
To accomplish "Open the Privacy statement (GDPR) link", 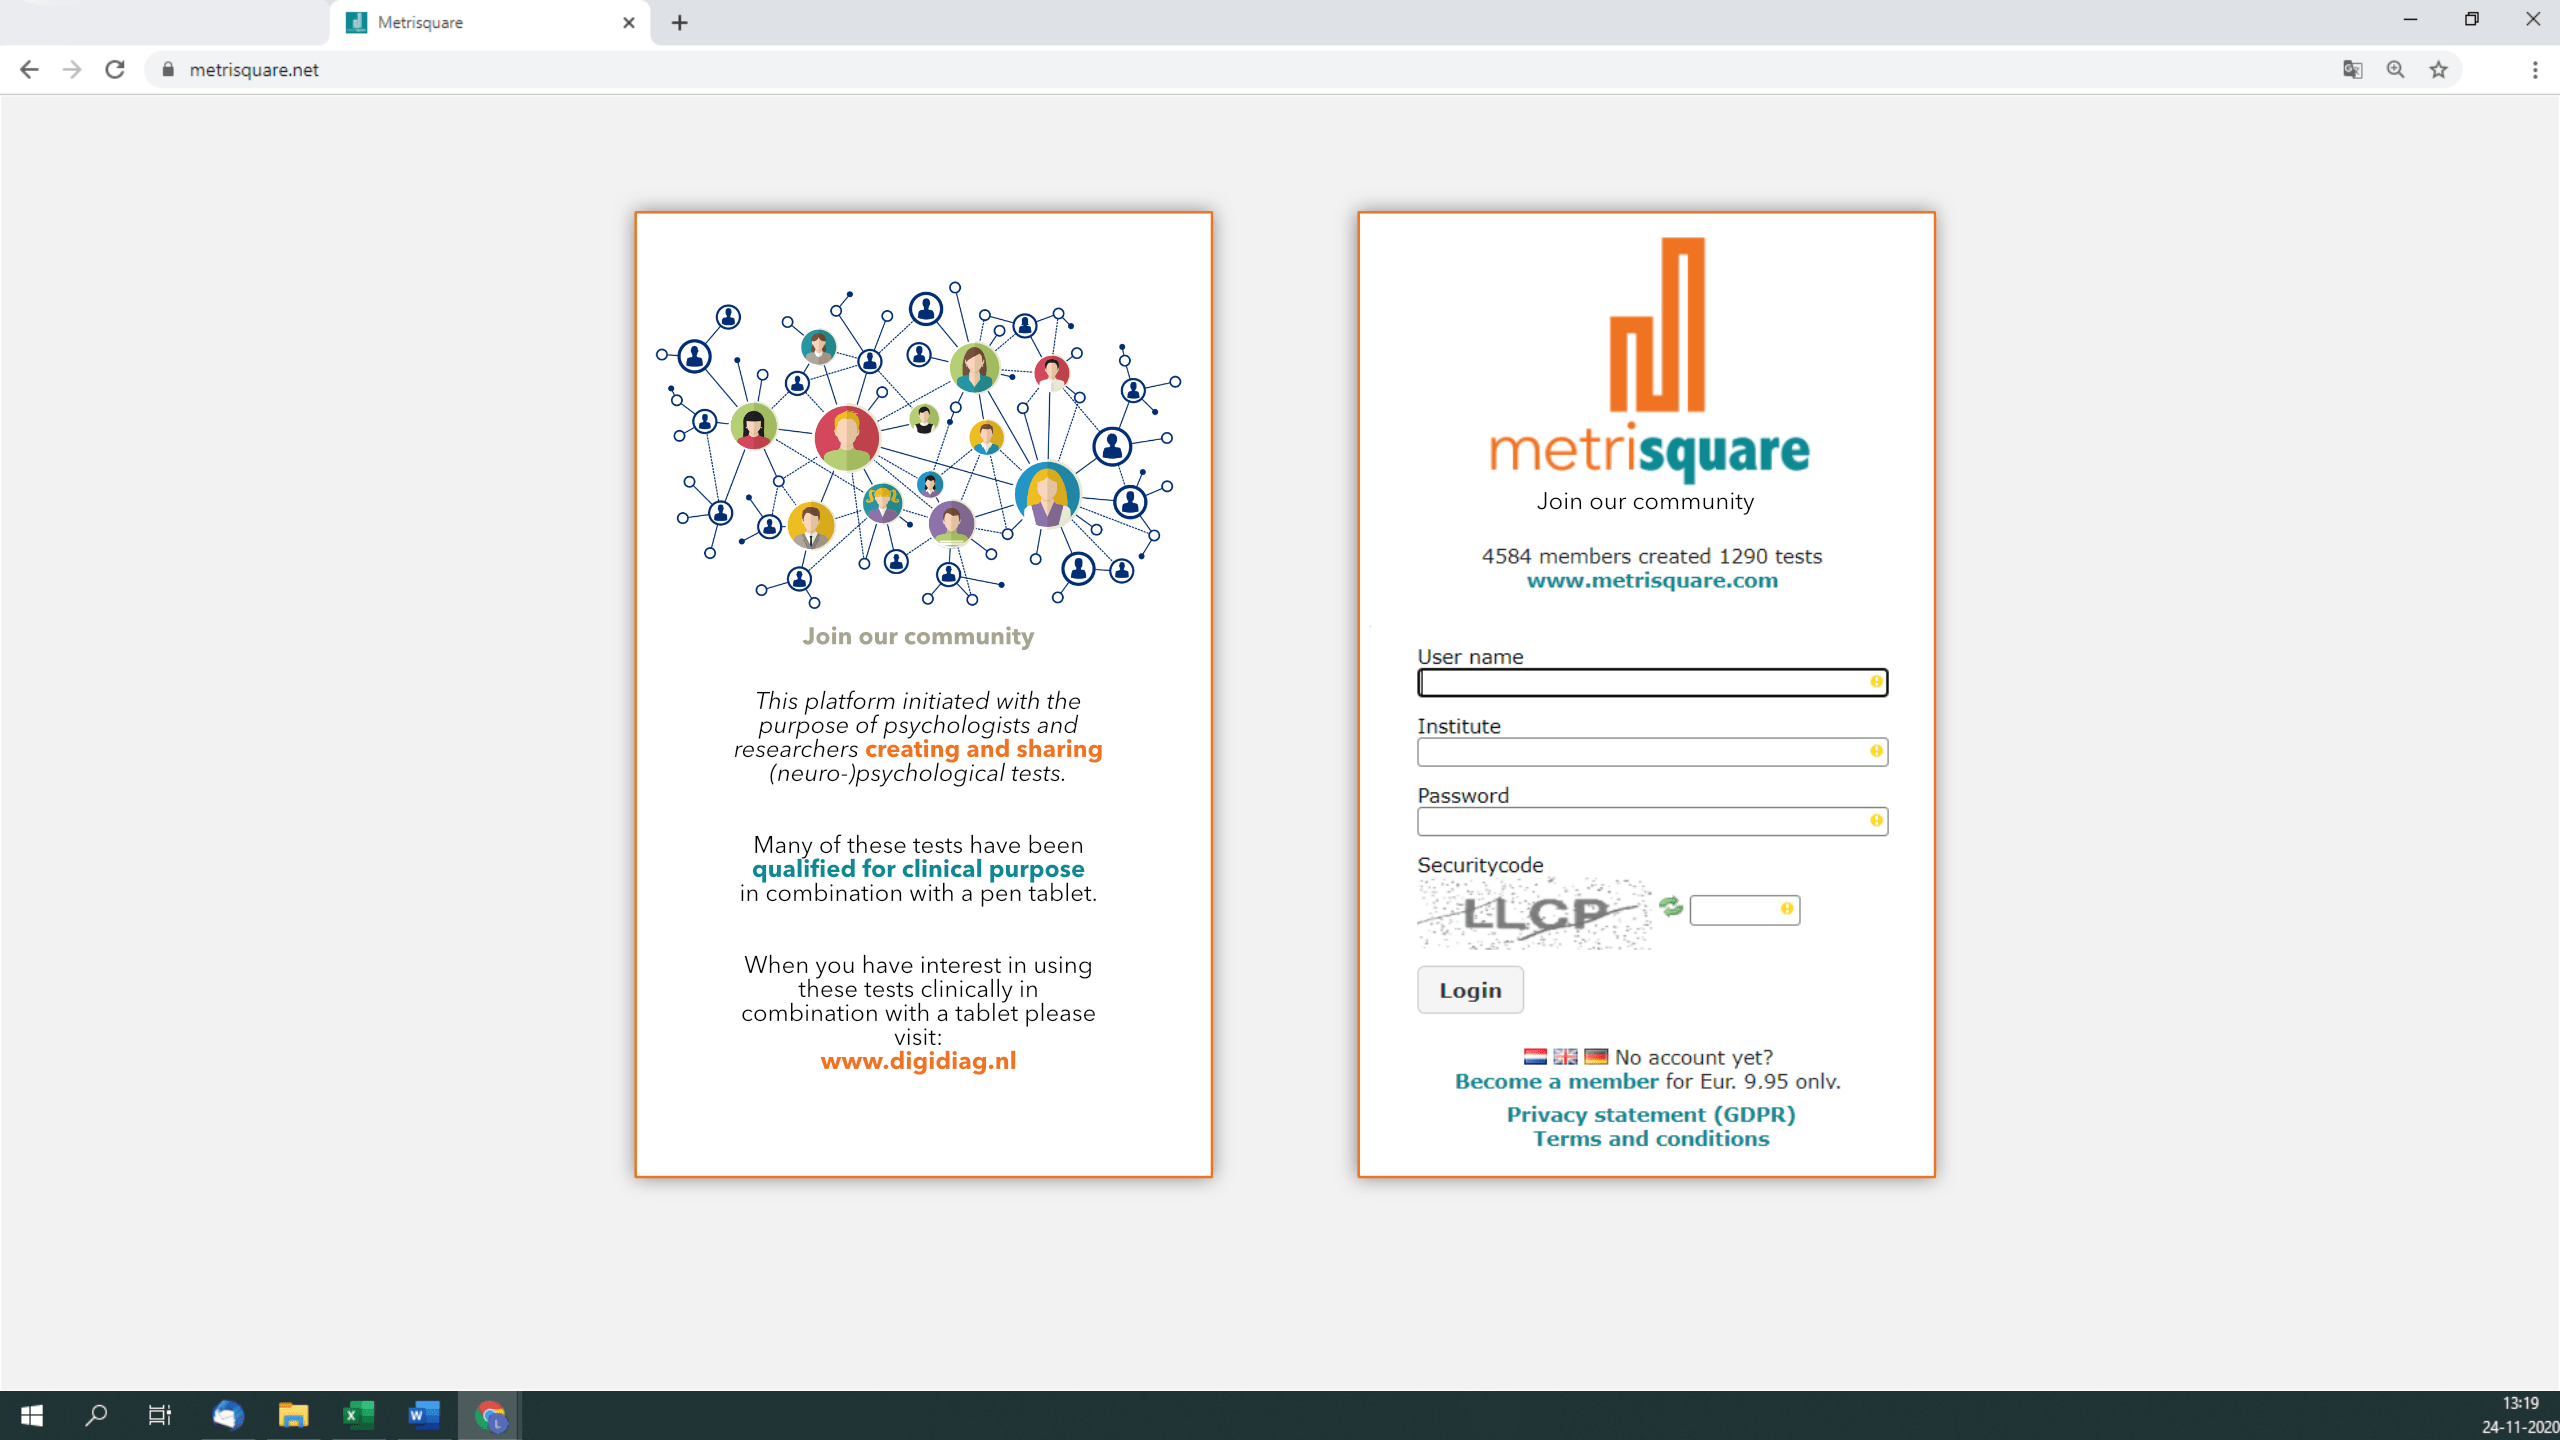I will [1651, 1114].
